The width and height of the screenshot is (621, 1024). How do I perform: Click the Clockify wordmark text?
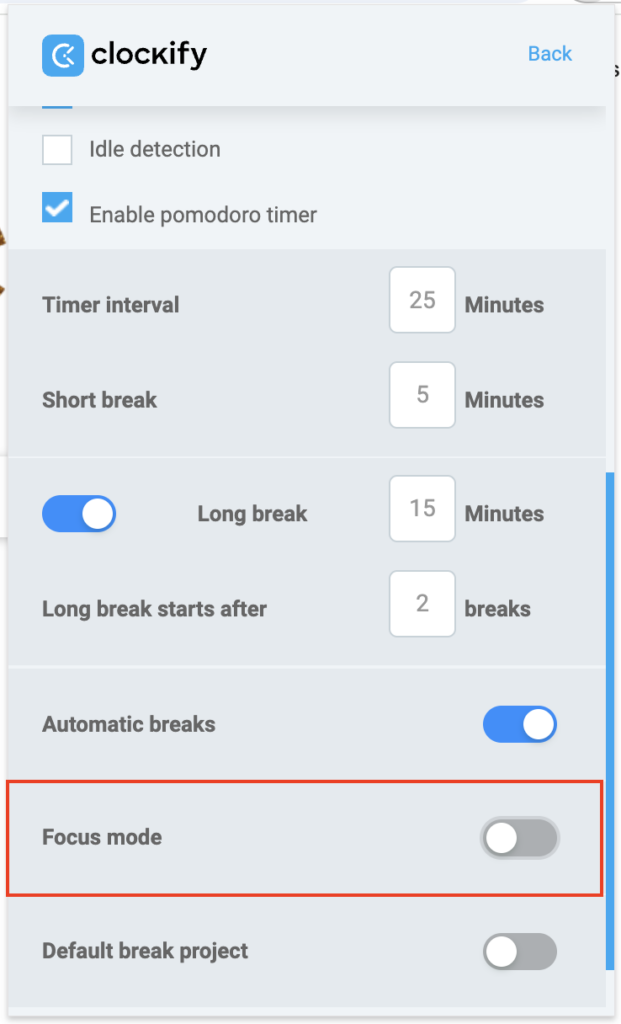point(149,55)
